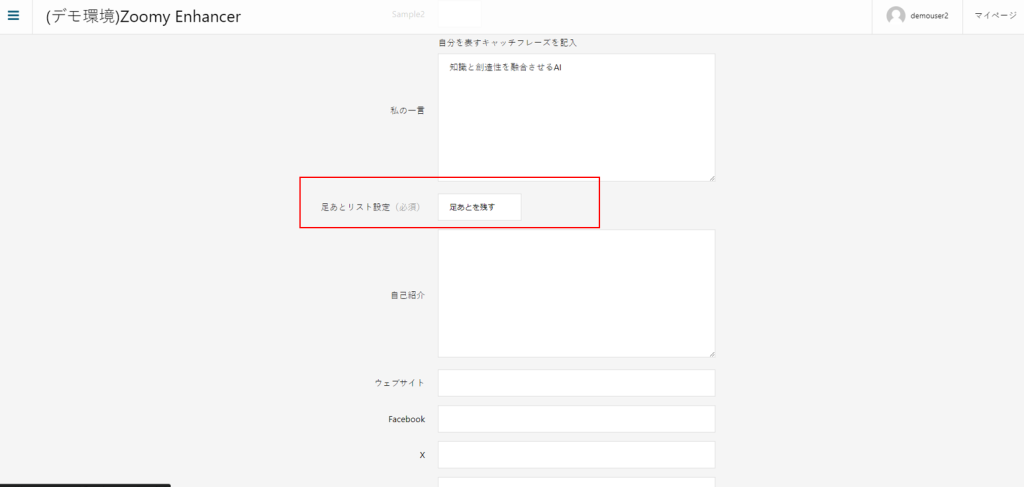
Task: Click the ウェブサイト field label
Action: pyautogui.click(x=400, y=383)
